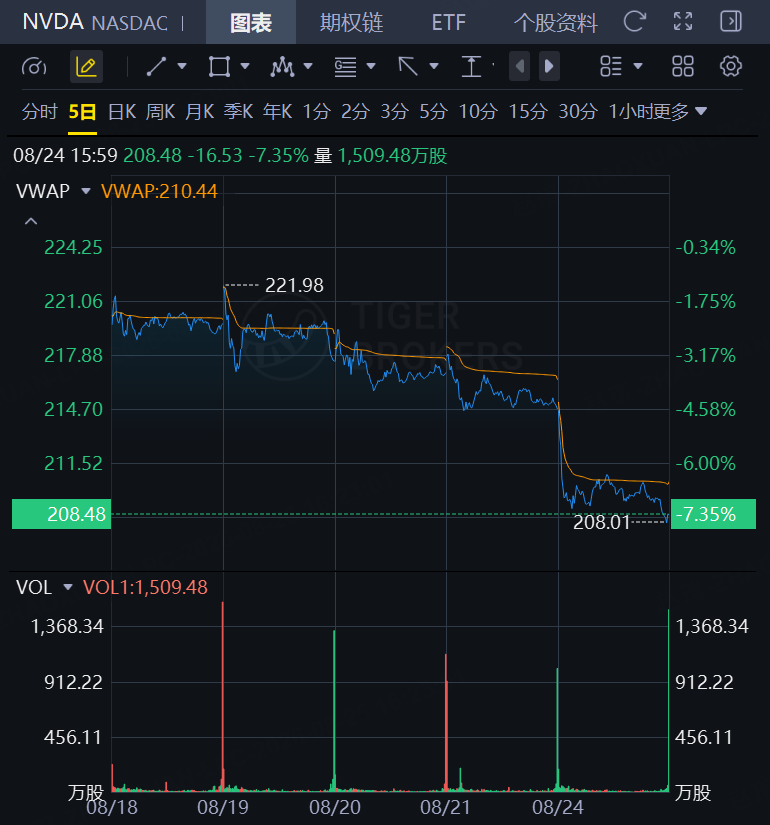Select the Fibonacci levels tool
This screenshot has width=770, height=825.
point(345,67)
